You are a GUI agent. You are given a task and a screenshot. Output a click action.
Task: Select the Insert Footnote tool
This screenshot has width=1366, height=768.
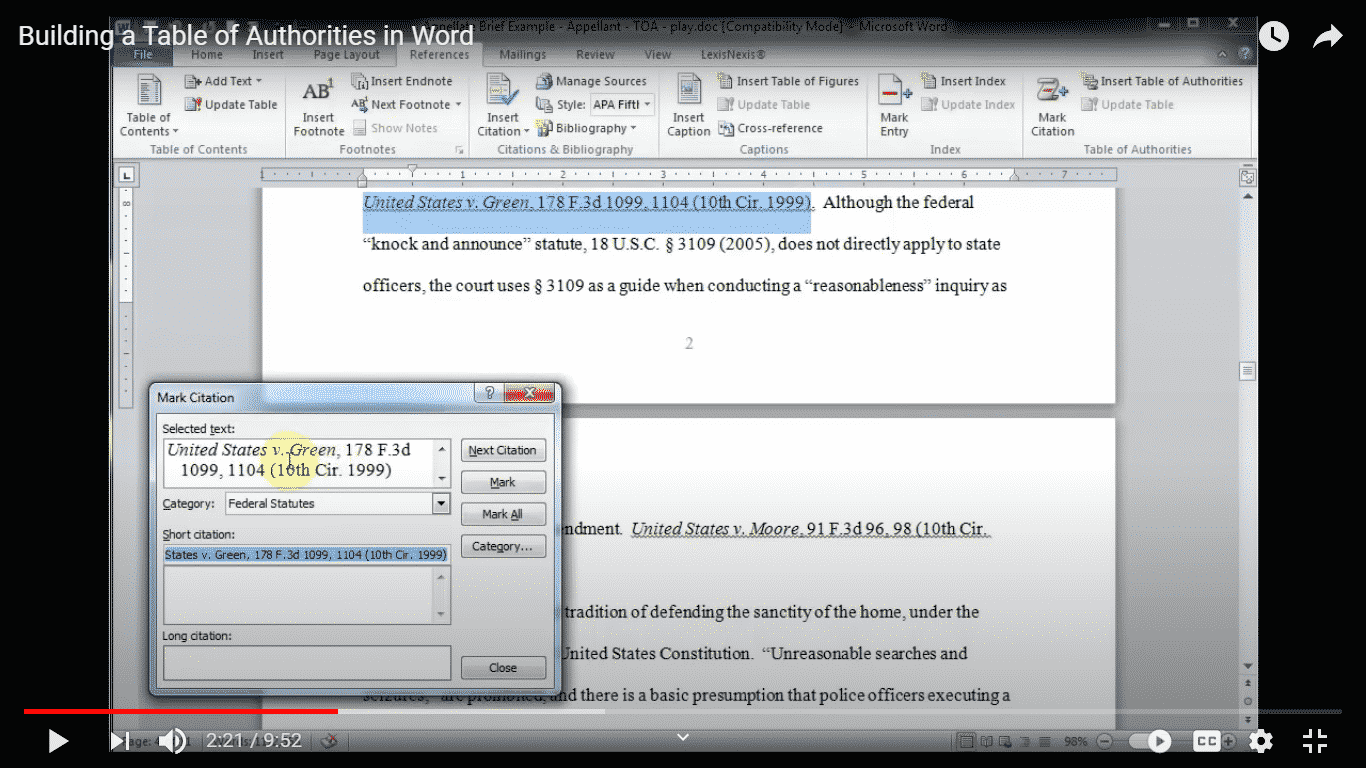point(318,104)
